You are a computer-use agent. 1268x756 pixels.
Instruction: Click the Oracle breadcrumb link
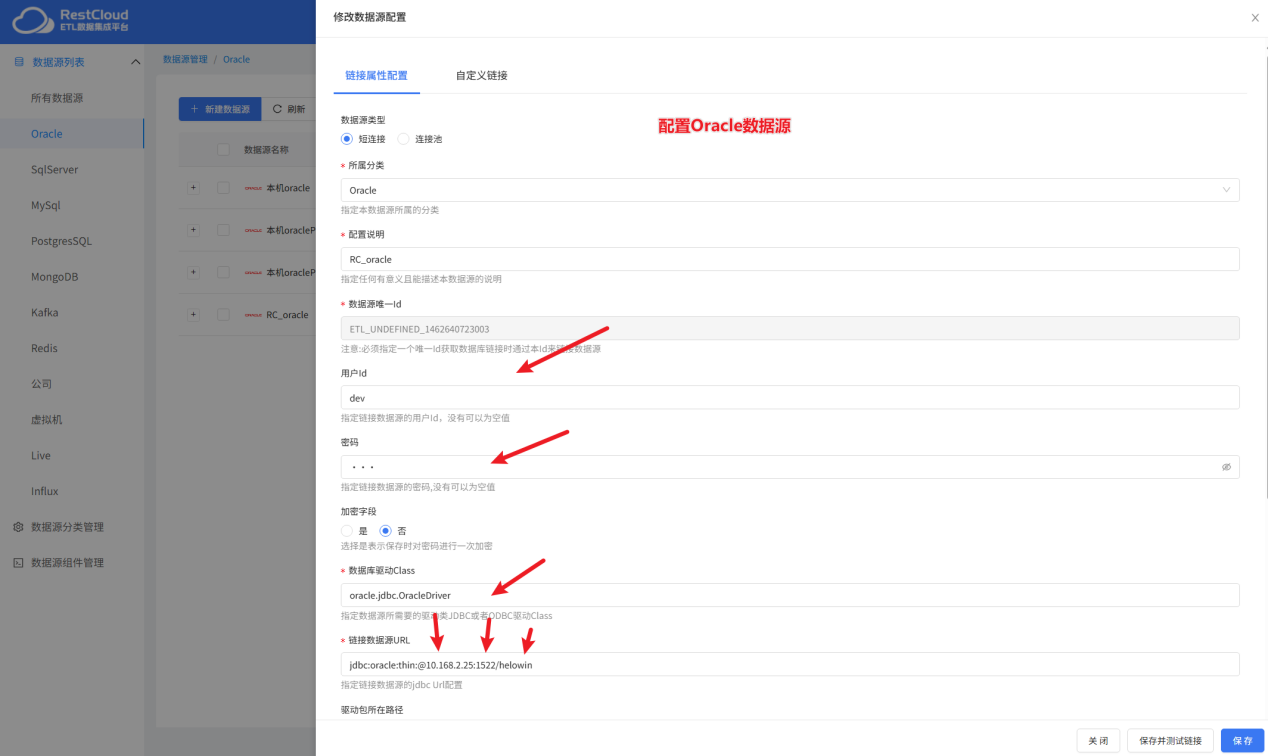pos(236,60)
